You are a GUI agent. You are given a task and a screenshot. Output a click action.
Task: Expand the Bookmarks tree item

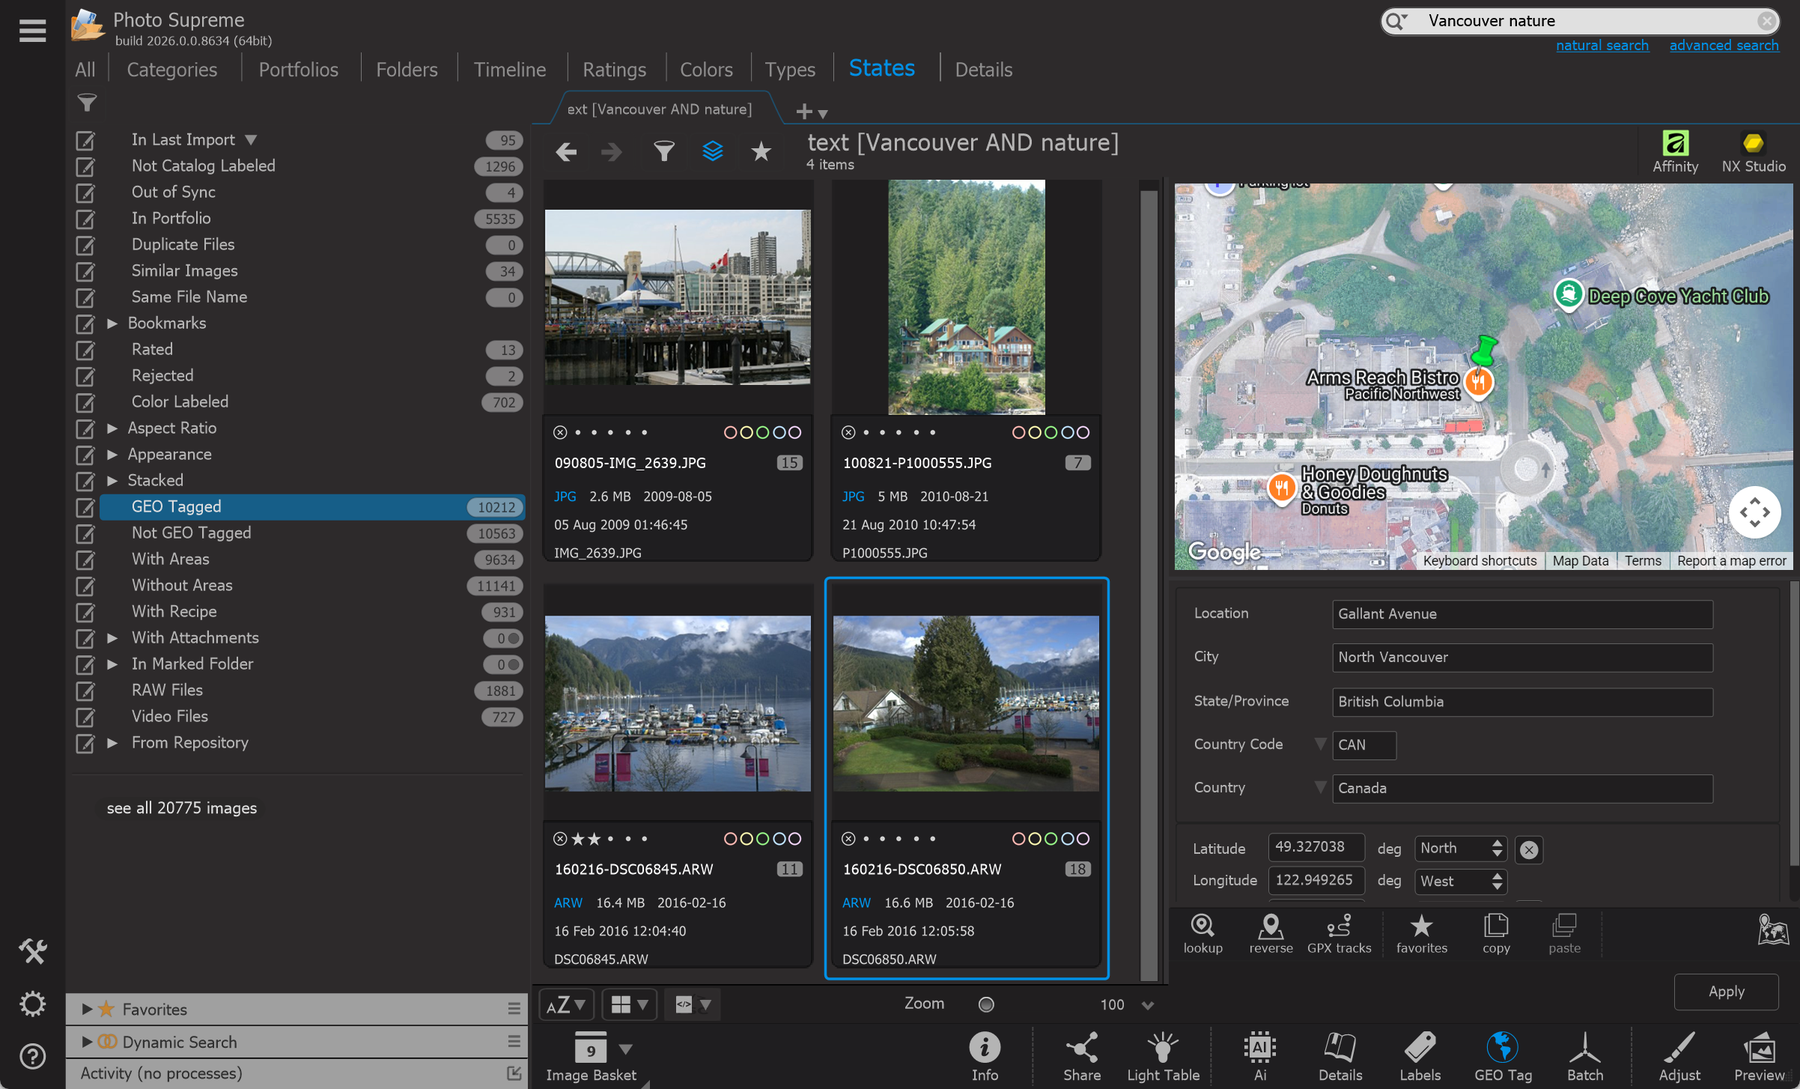click(x=112, y=323)
